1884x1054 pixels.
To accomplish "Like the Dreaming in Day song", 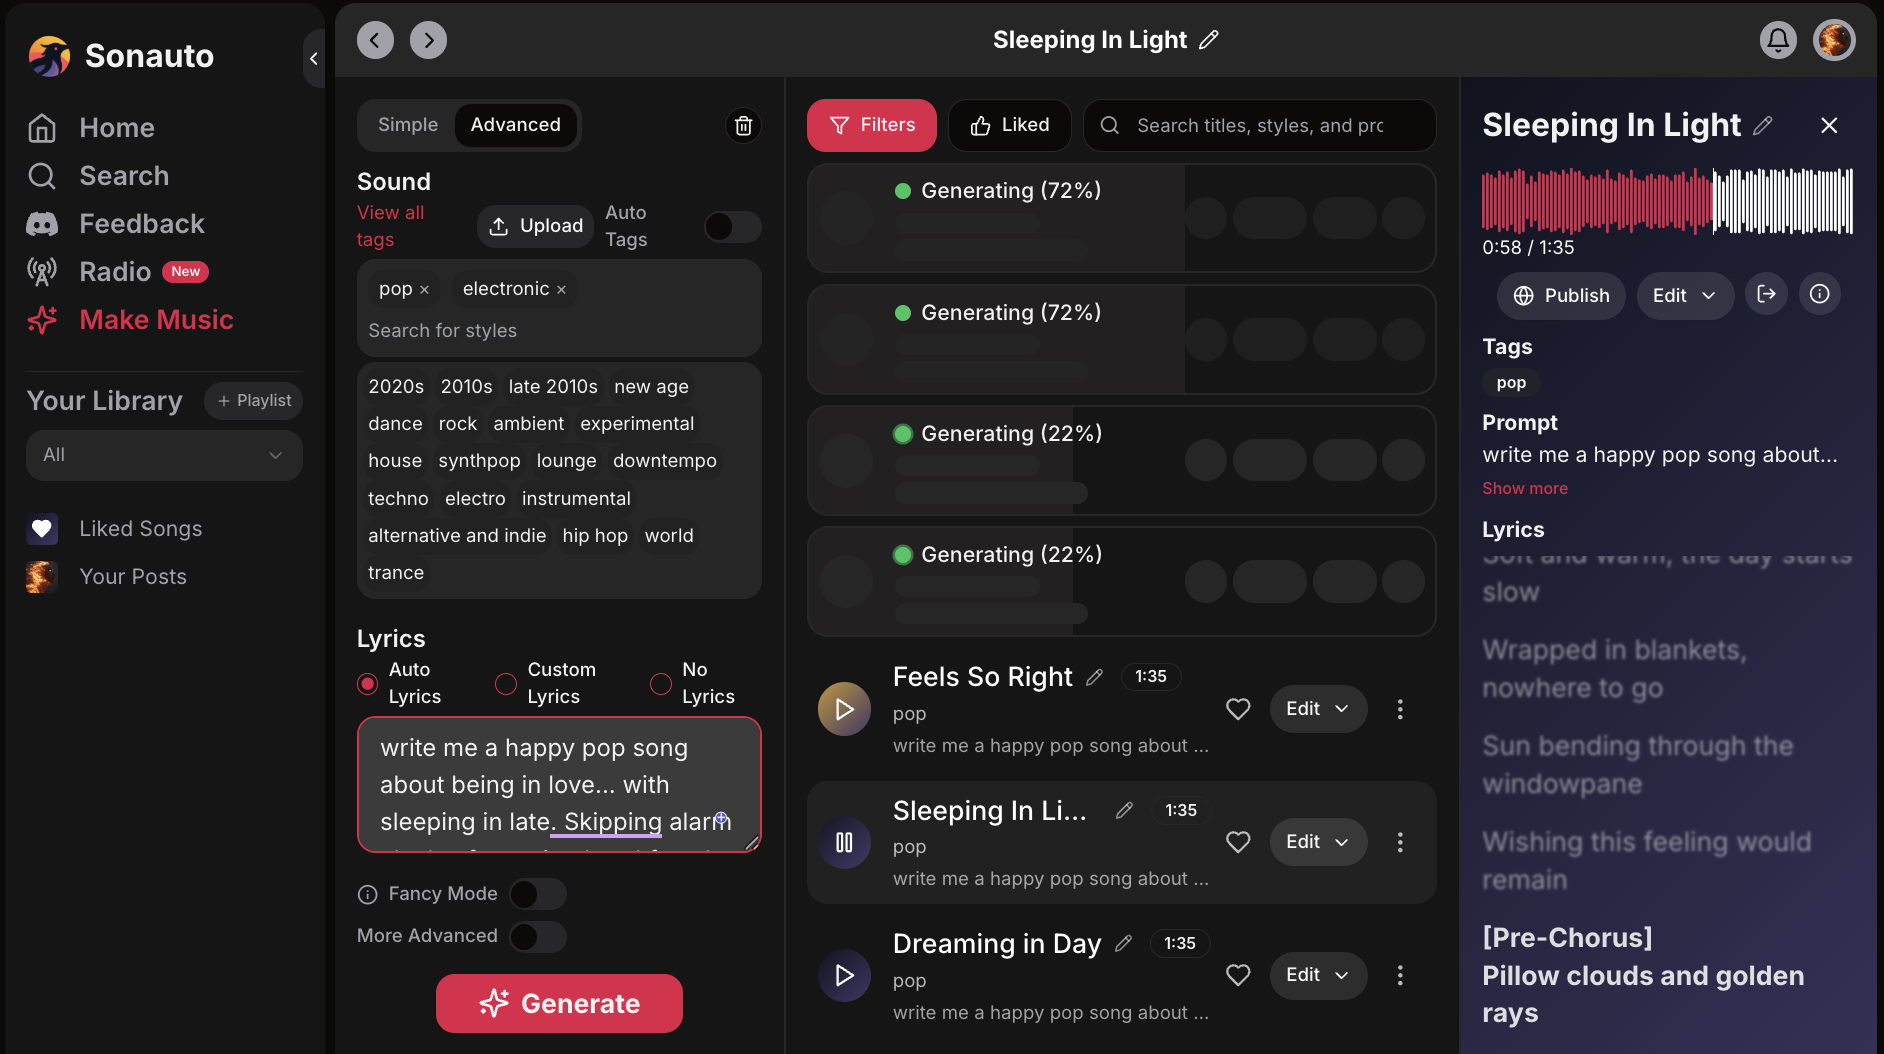I will [1238, 975].
